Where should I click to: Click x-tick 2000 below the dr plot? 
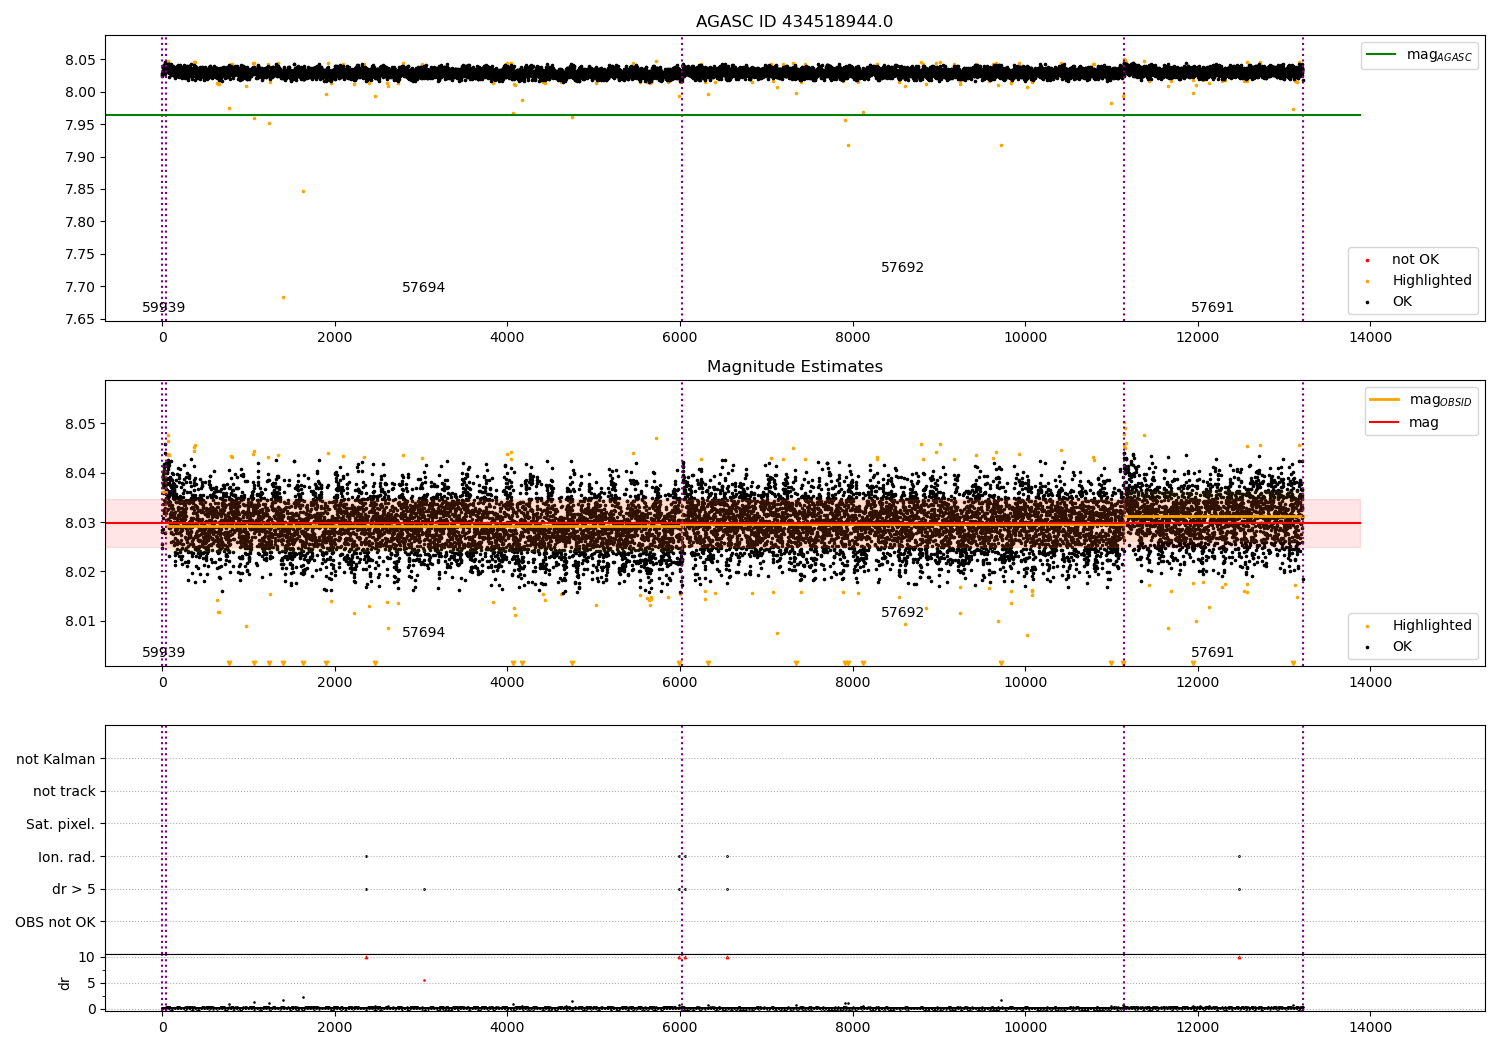coord(335,1027)
